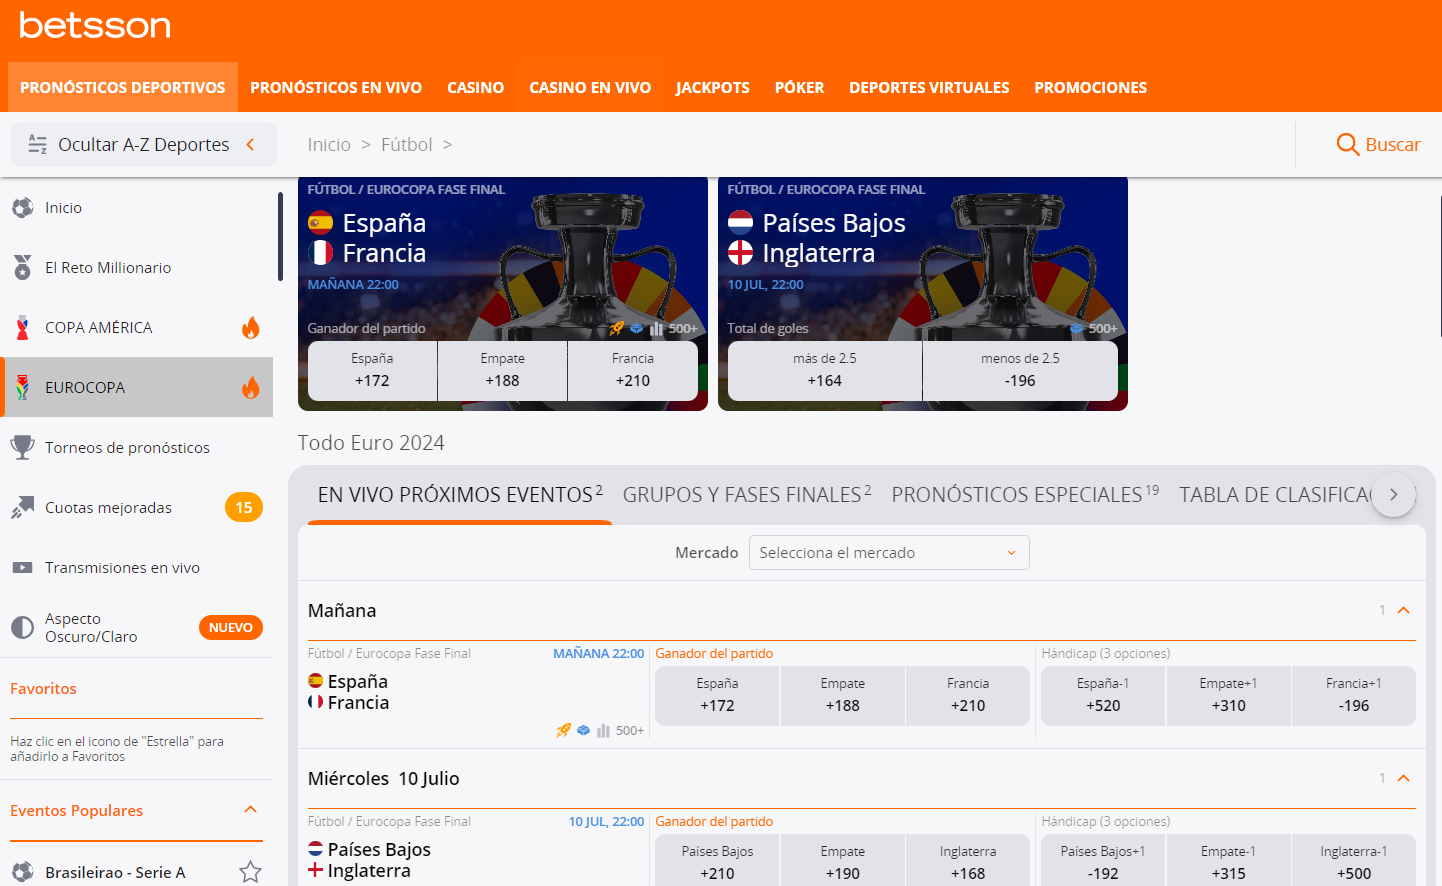Select Países Bajos +210 match winner
This screenshot has width=1442, height=886.
[x=717, y=860]
